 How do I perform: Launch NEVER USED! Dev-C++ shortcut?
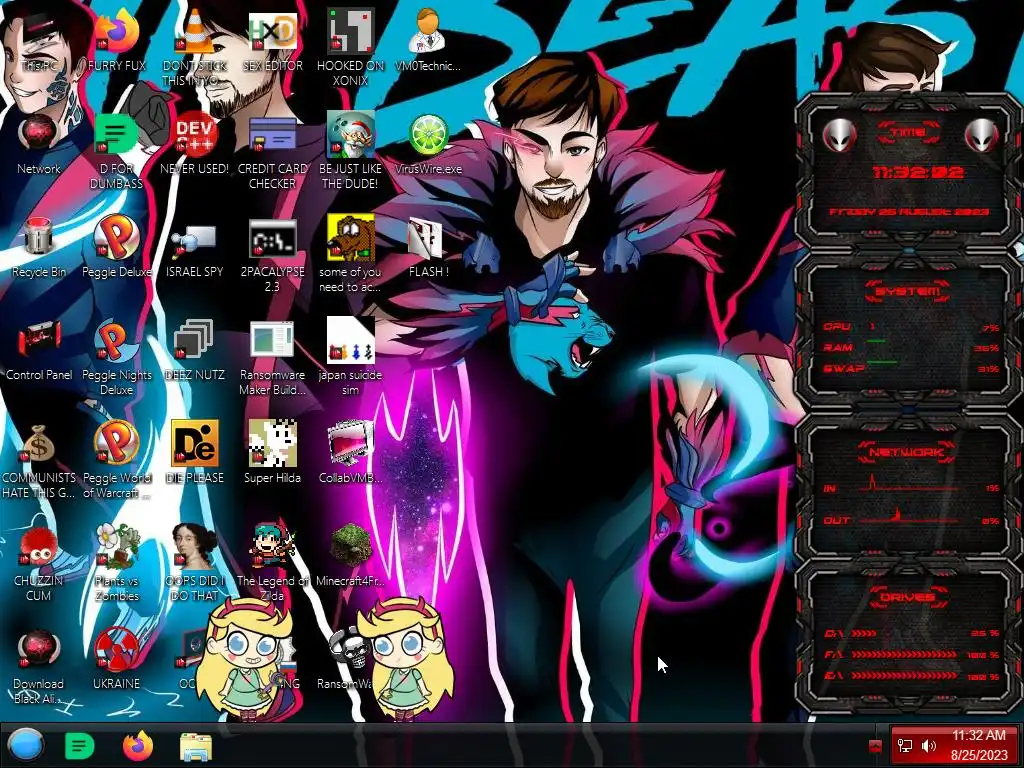pyautogui.click(x=195, y=144)
